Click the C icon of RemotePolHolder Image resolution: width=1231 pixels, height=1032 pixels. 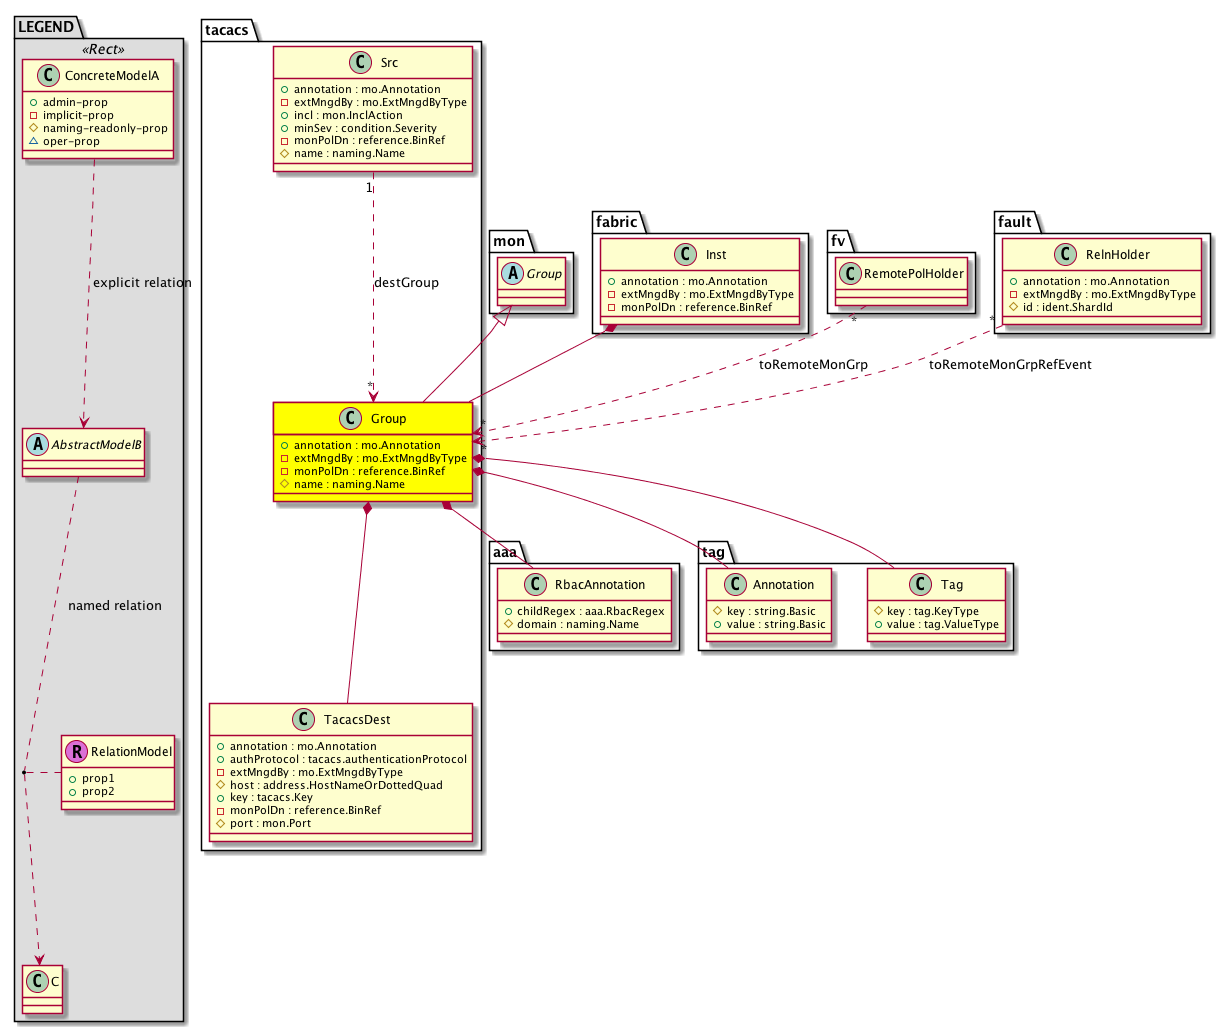pyautogui.click(x=848, y=274)
